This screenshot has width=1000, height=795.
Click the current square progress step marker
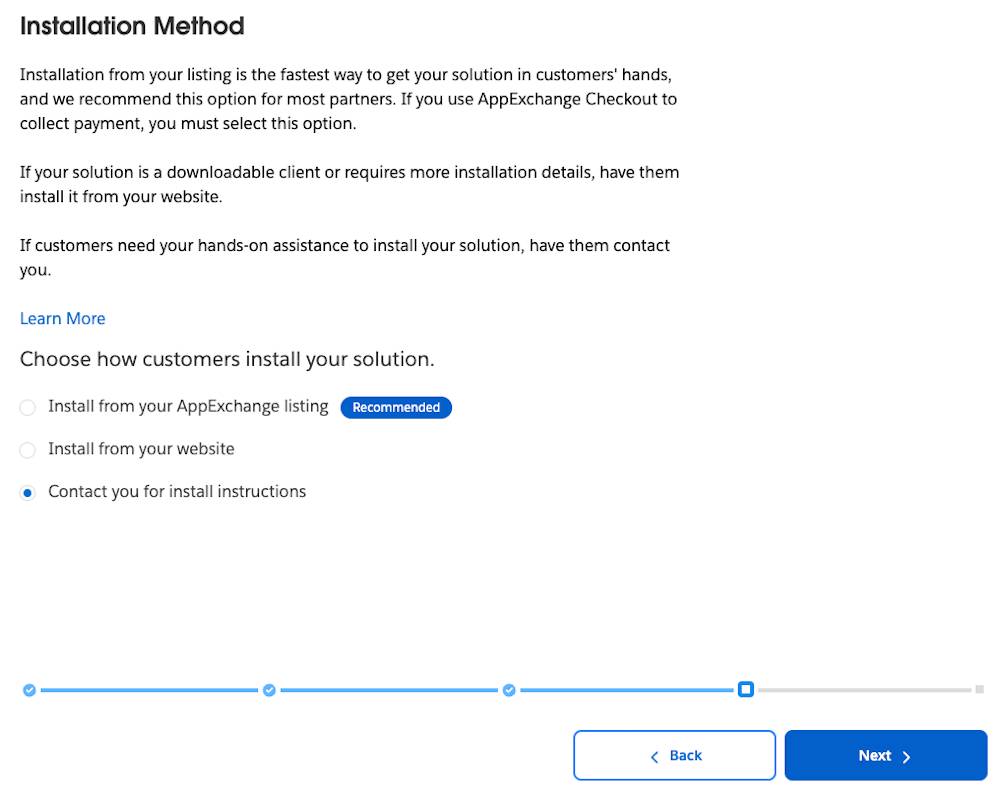coord(746,689)
